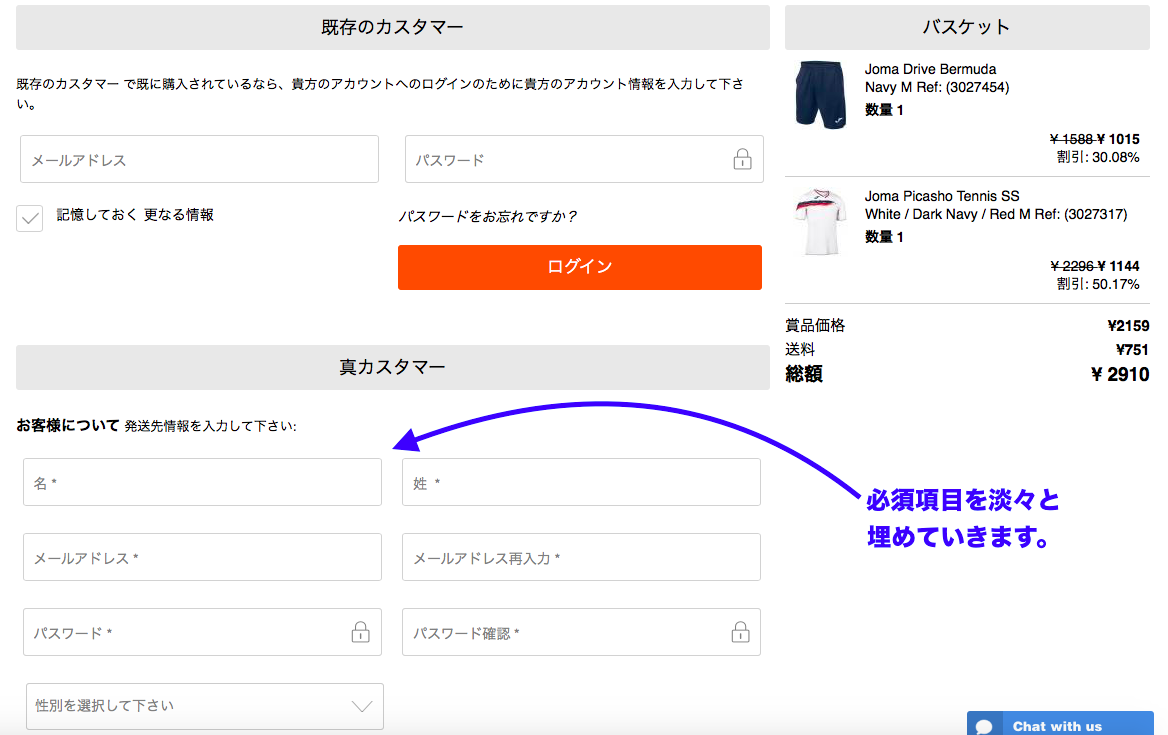Click the メールアドレス再入力 field

click(581, 557)
